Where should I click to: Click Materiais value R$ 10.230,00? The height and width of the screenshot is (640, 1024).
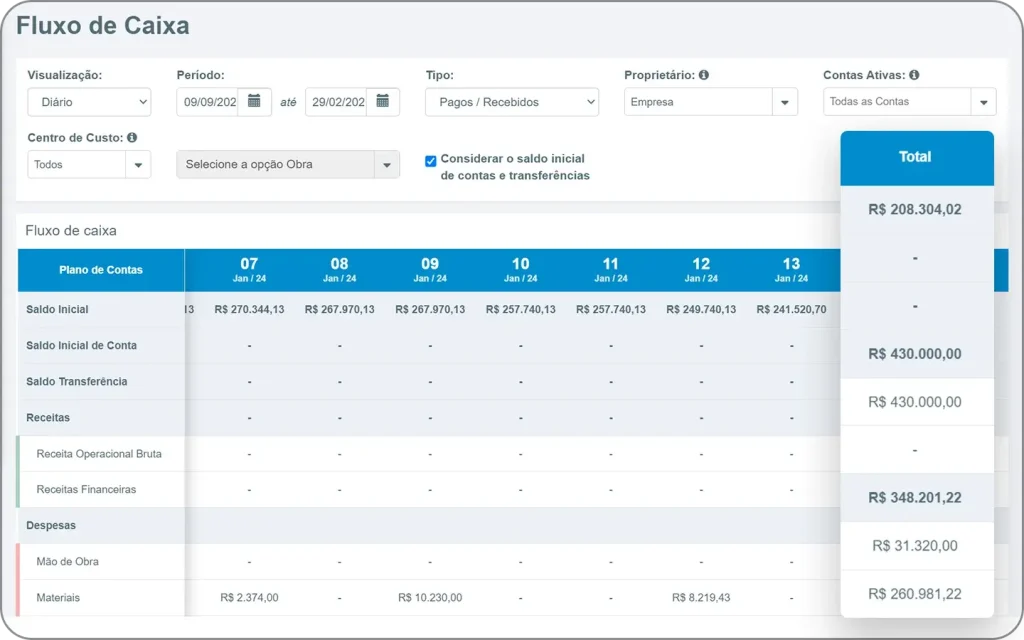(x=430, y=598)
